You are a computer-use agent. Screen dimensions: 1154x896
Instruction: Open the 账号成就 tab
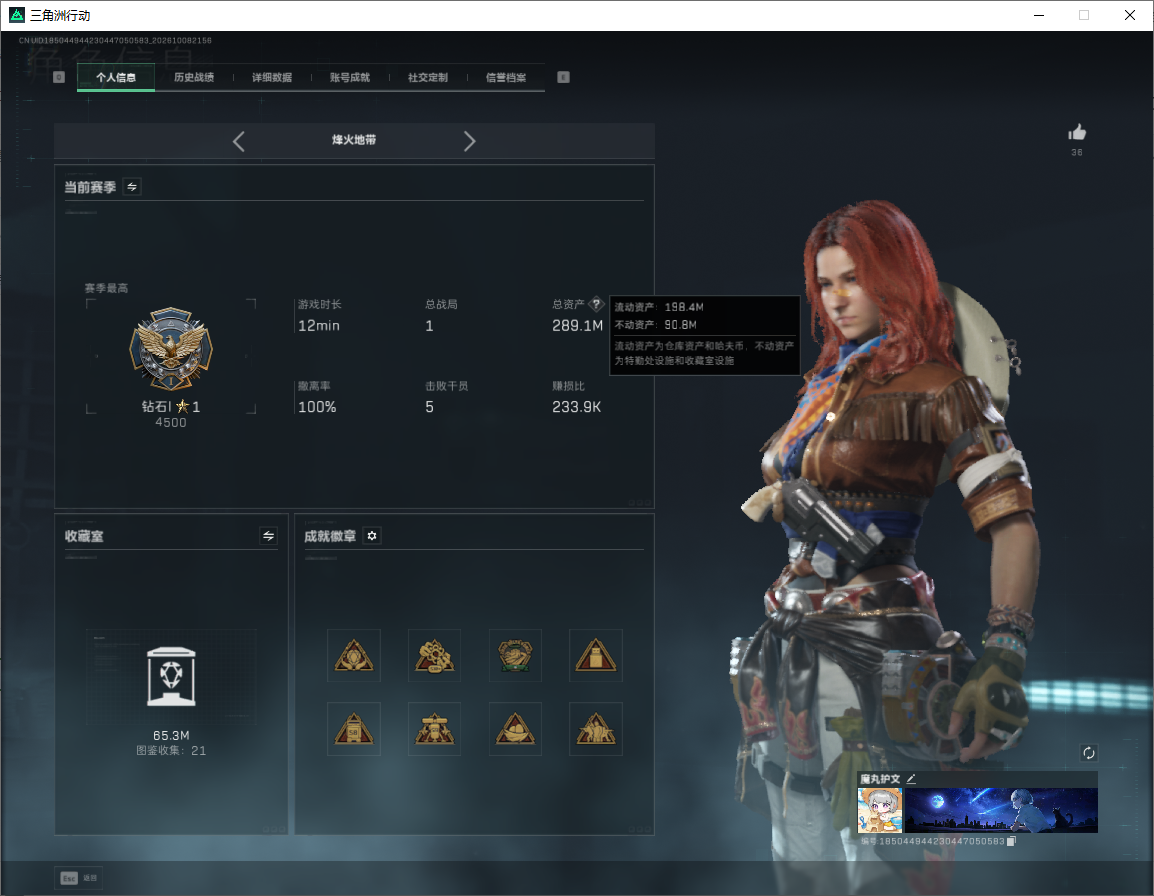click(x=350, y=77)
